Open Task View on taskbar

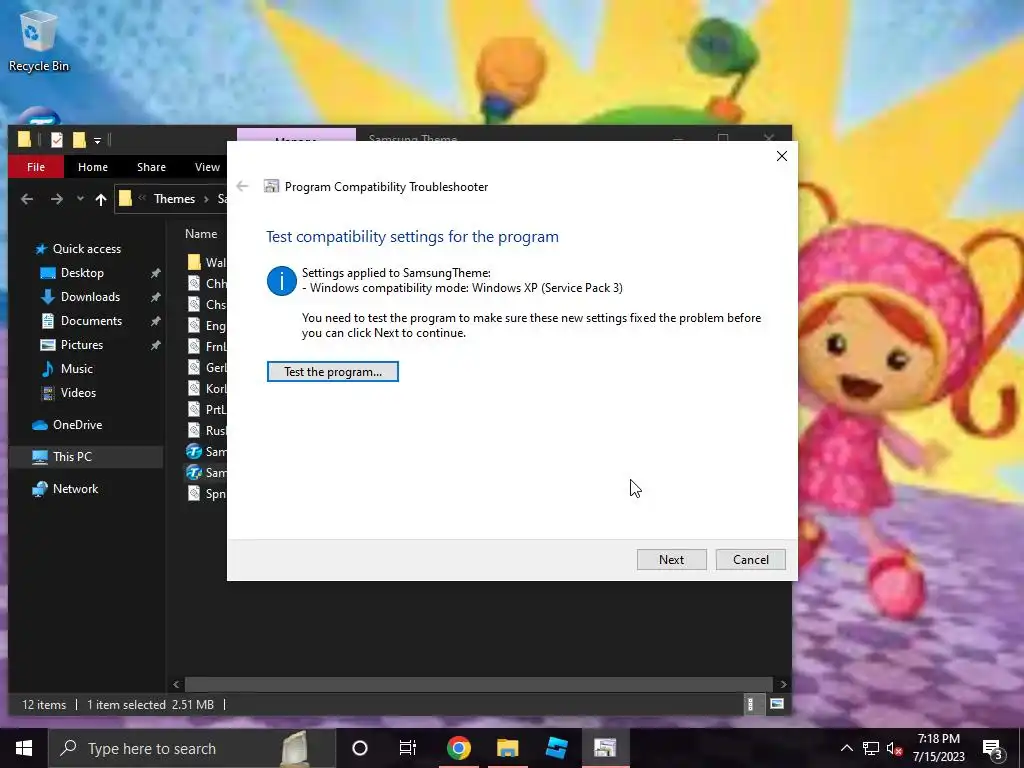[x=408, y=748]
